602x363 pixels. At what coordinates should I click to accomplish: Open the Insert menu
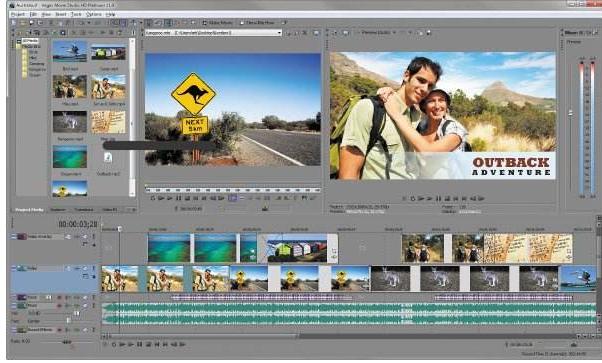(x=61, y=14)
